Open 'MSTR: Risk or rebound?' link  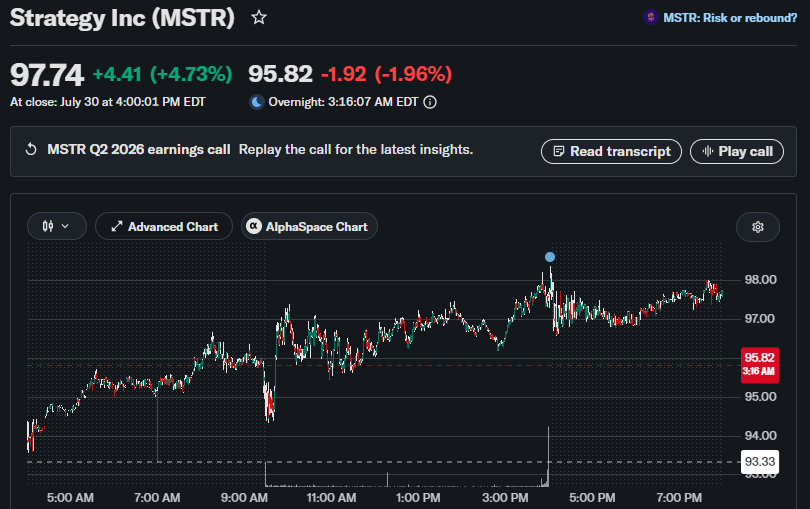(x=730, y=18)
